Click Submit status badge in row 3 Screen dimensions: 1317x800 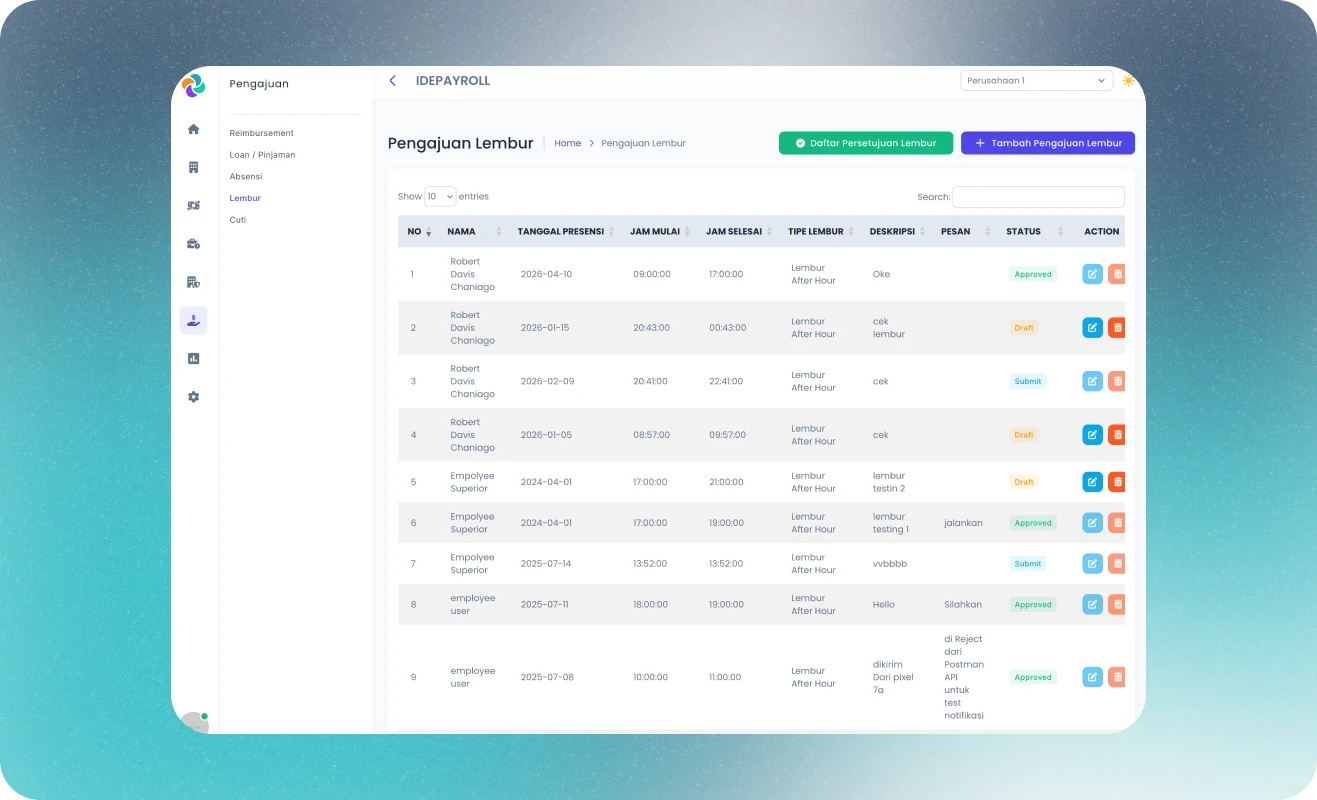[x=1028, y=381]
